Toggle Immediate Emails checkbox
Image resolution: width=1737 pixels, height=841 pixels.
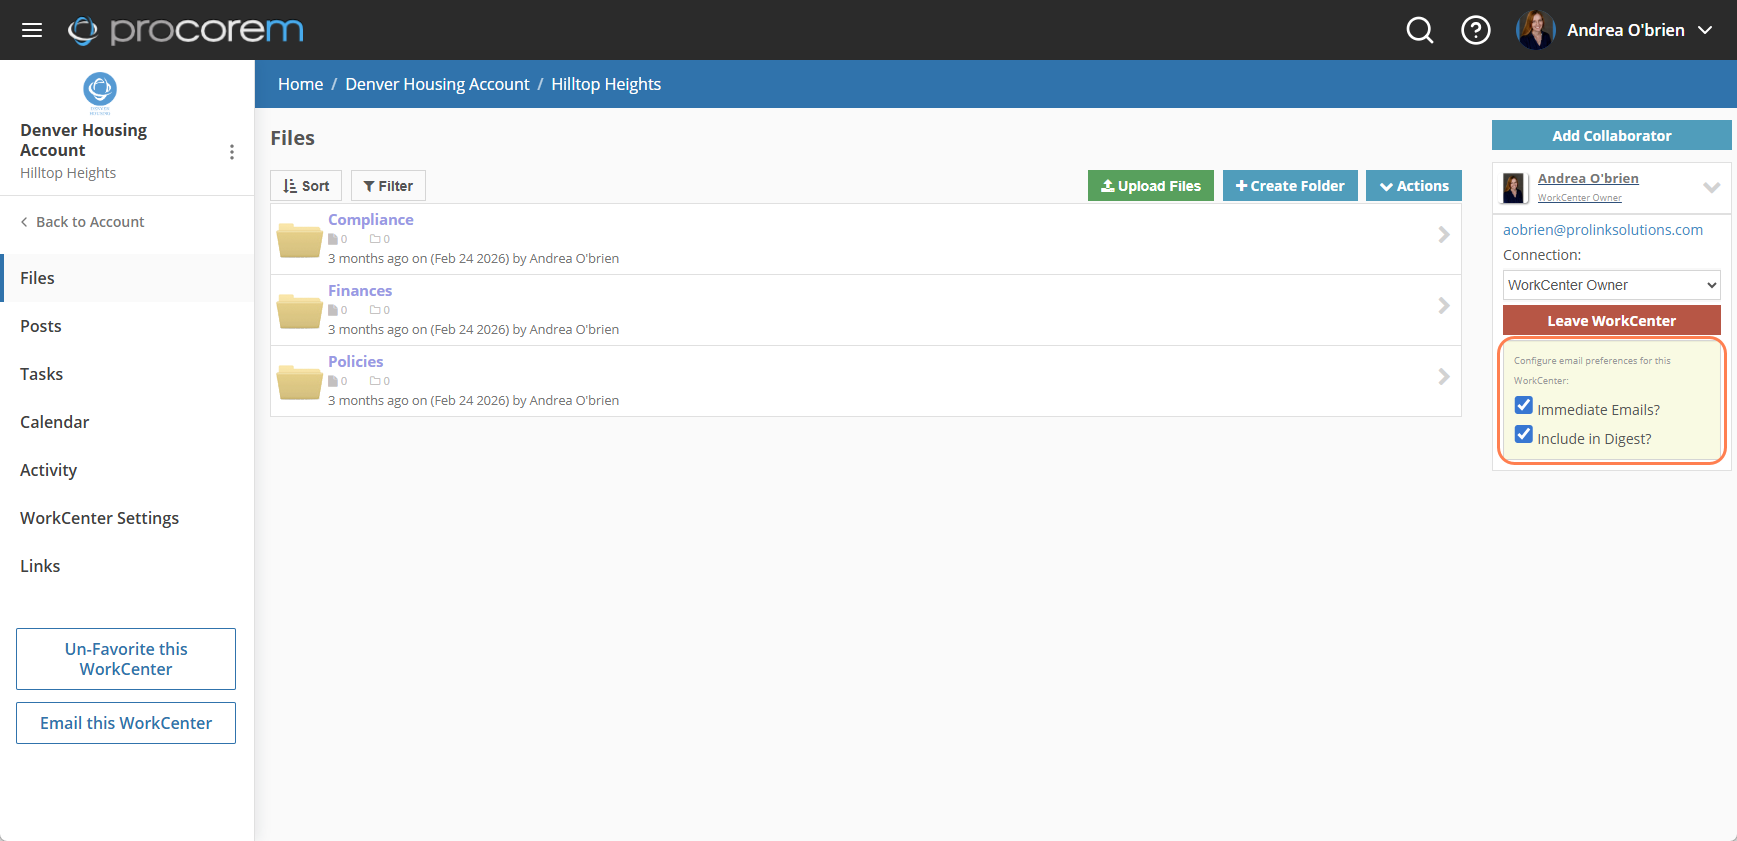pyautogui.click(x=1524, y=405)
